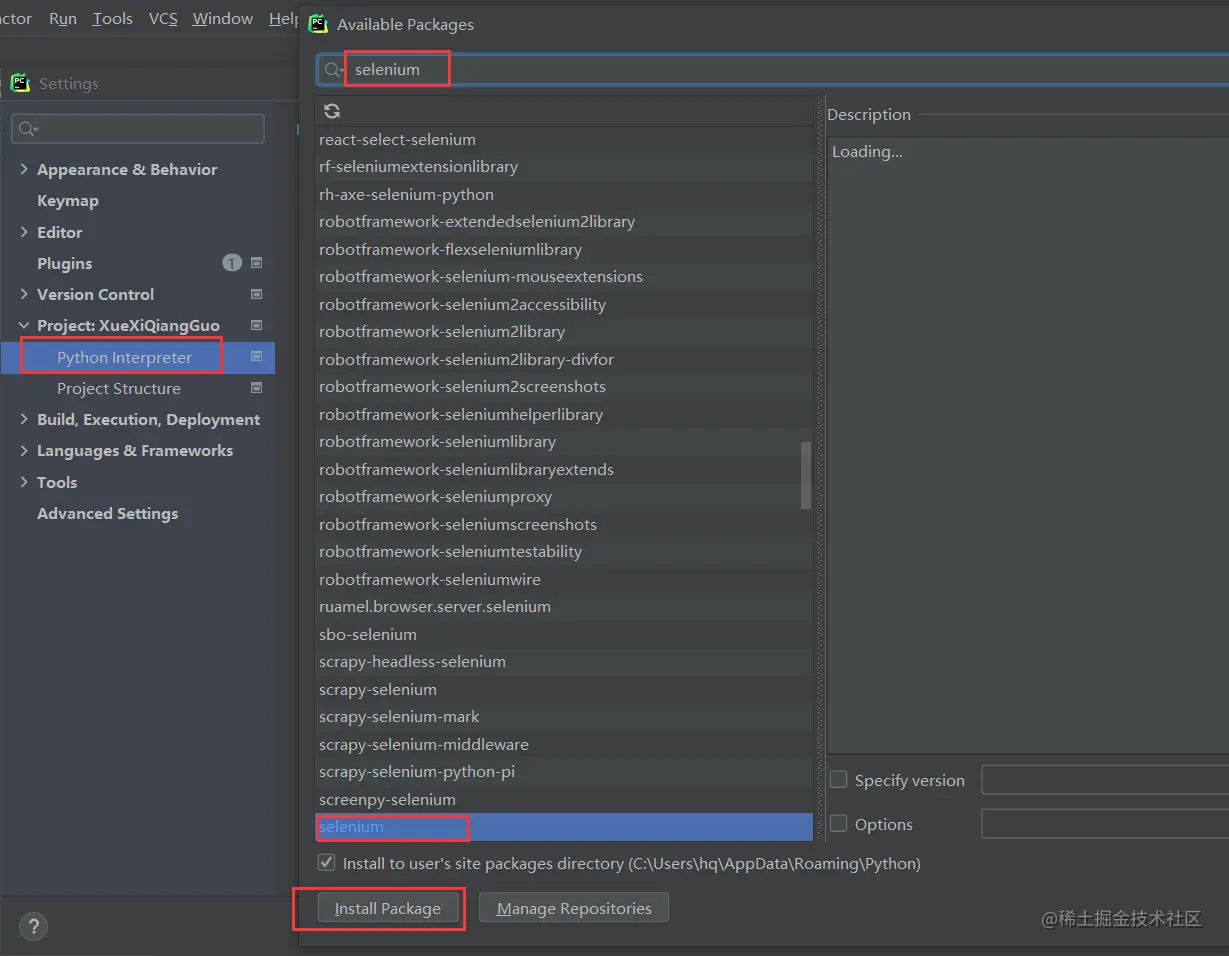
Task: Select Project Structure settings page
Action: pyautogui.click(x=119, y=388)
